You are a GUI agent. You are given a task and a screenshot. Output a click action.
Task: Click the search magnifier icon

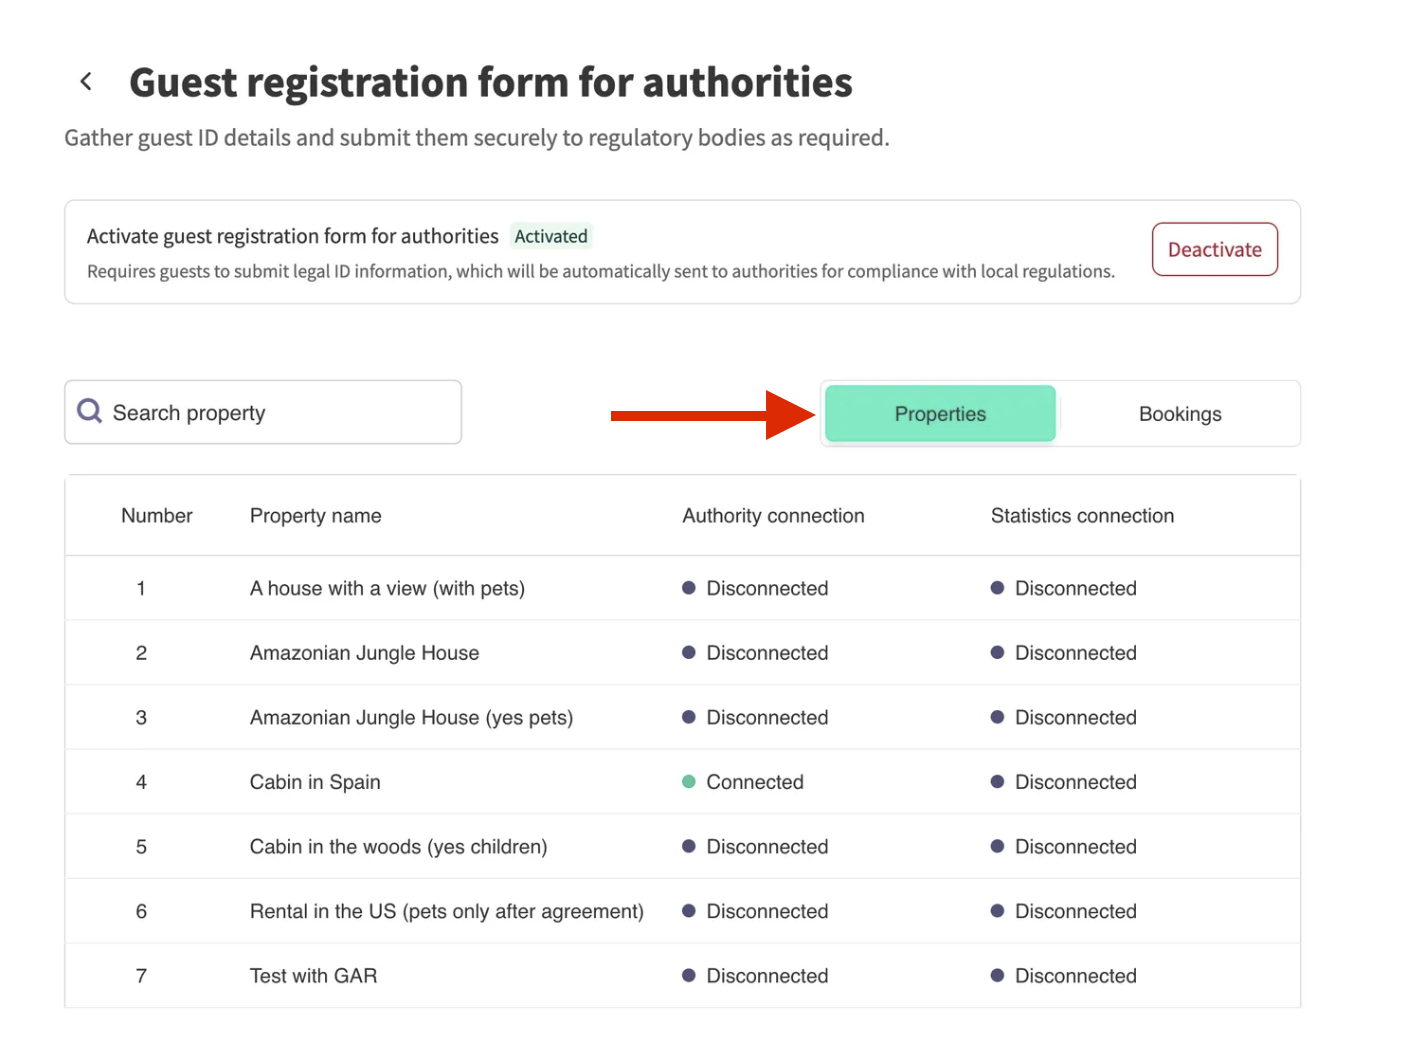click(x=90, y=411)
